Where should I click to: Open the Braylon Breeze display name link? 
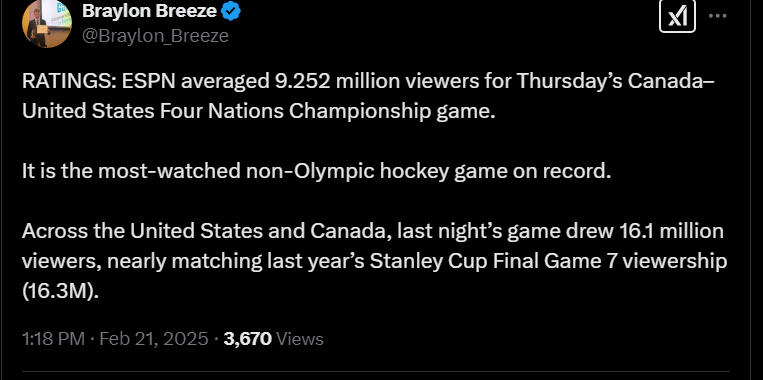[149, 11]
